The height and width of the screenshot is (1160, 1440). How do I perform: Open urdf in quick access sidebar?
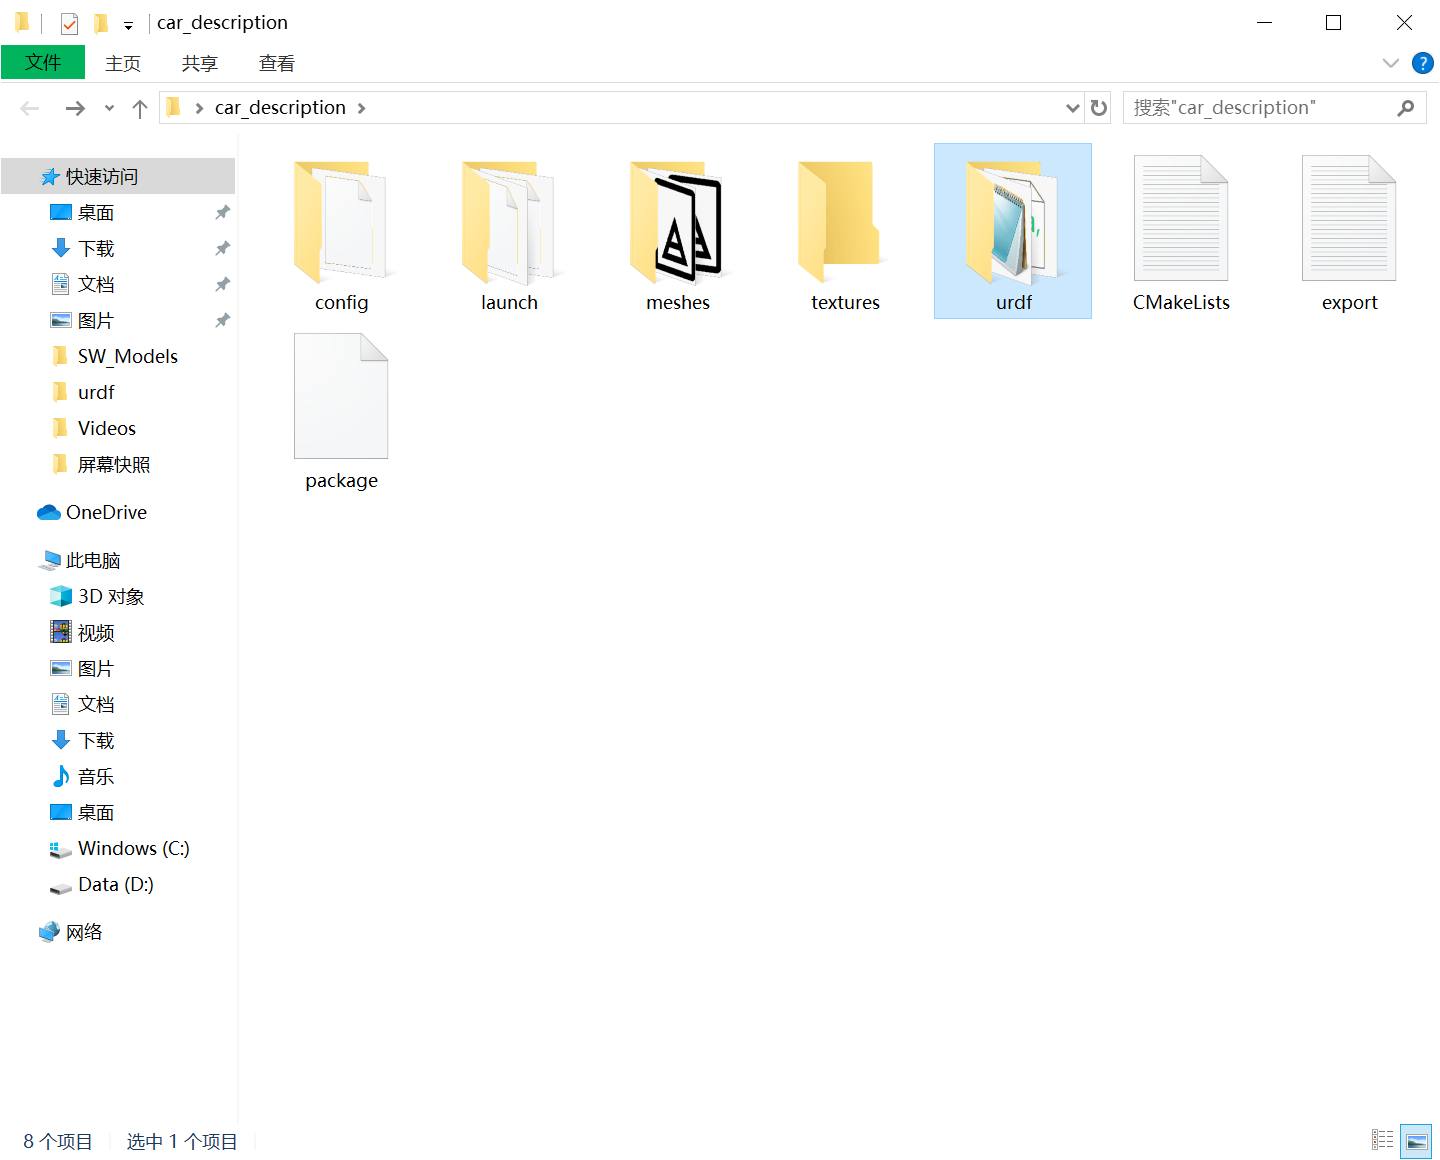pyautogui.click(x=83, y=392)
